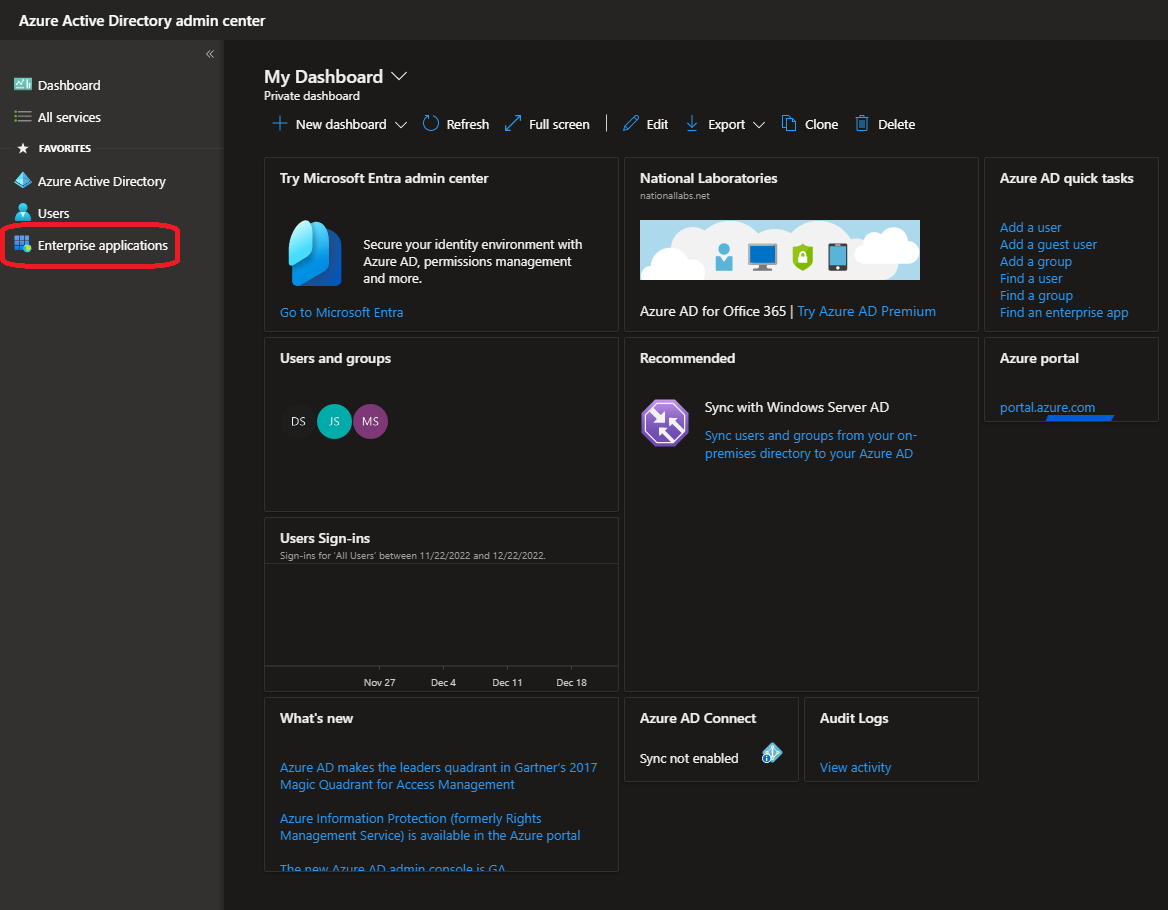Follow the Go to Microsoft Entra link
This screenshot has height=910, width=1168.
[341, 313]
